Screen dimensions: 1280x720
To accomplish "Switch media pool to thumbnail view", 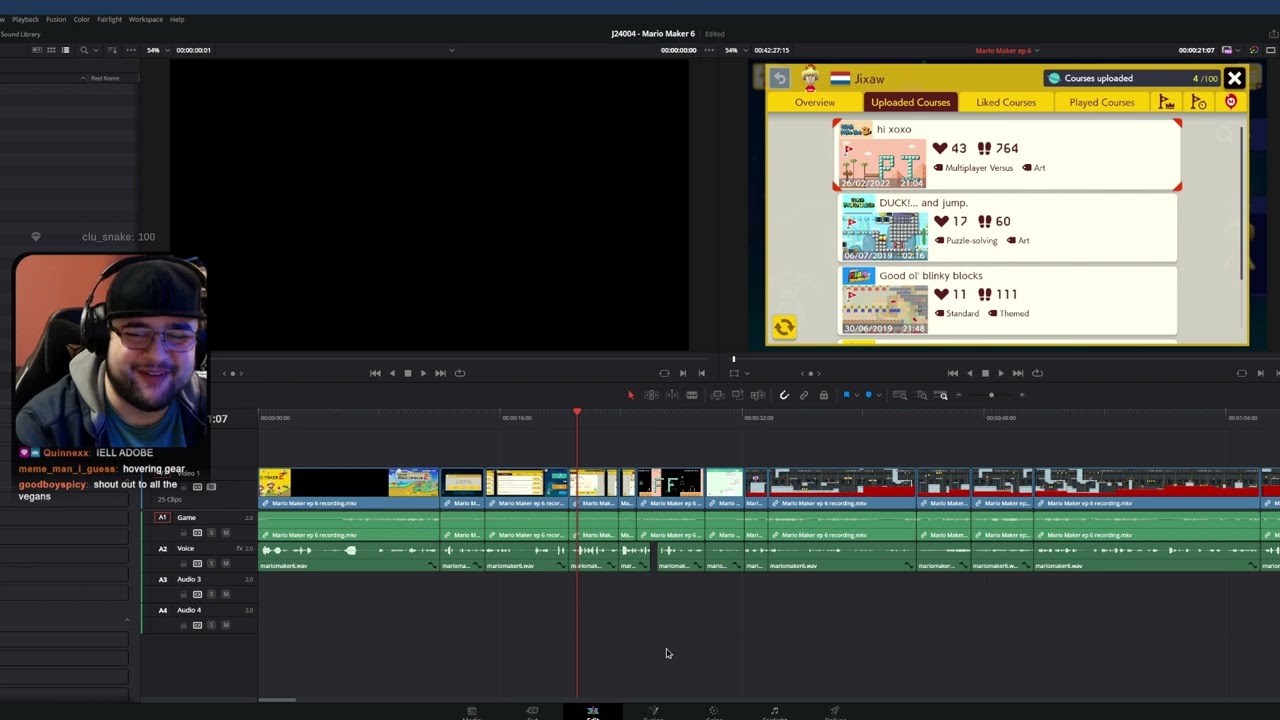I will (x=52, y=50).
